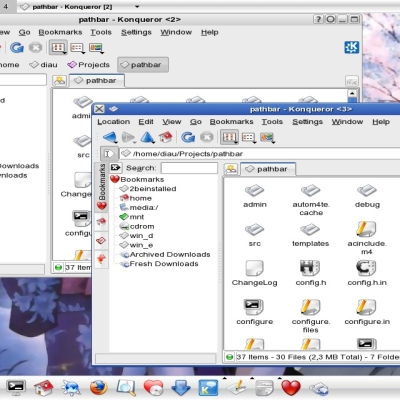Toggle the icon view mode button
The image size is (400, 400).
[229, 137]
